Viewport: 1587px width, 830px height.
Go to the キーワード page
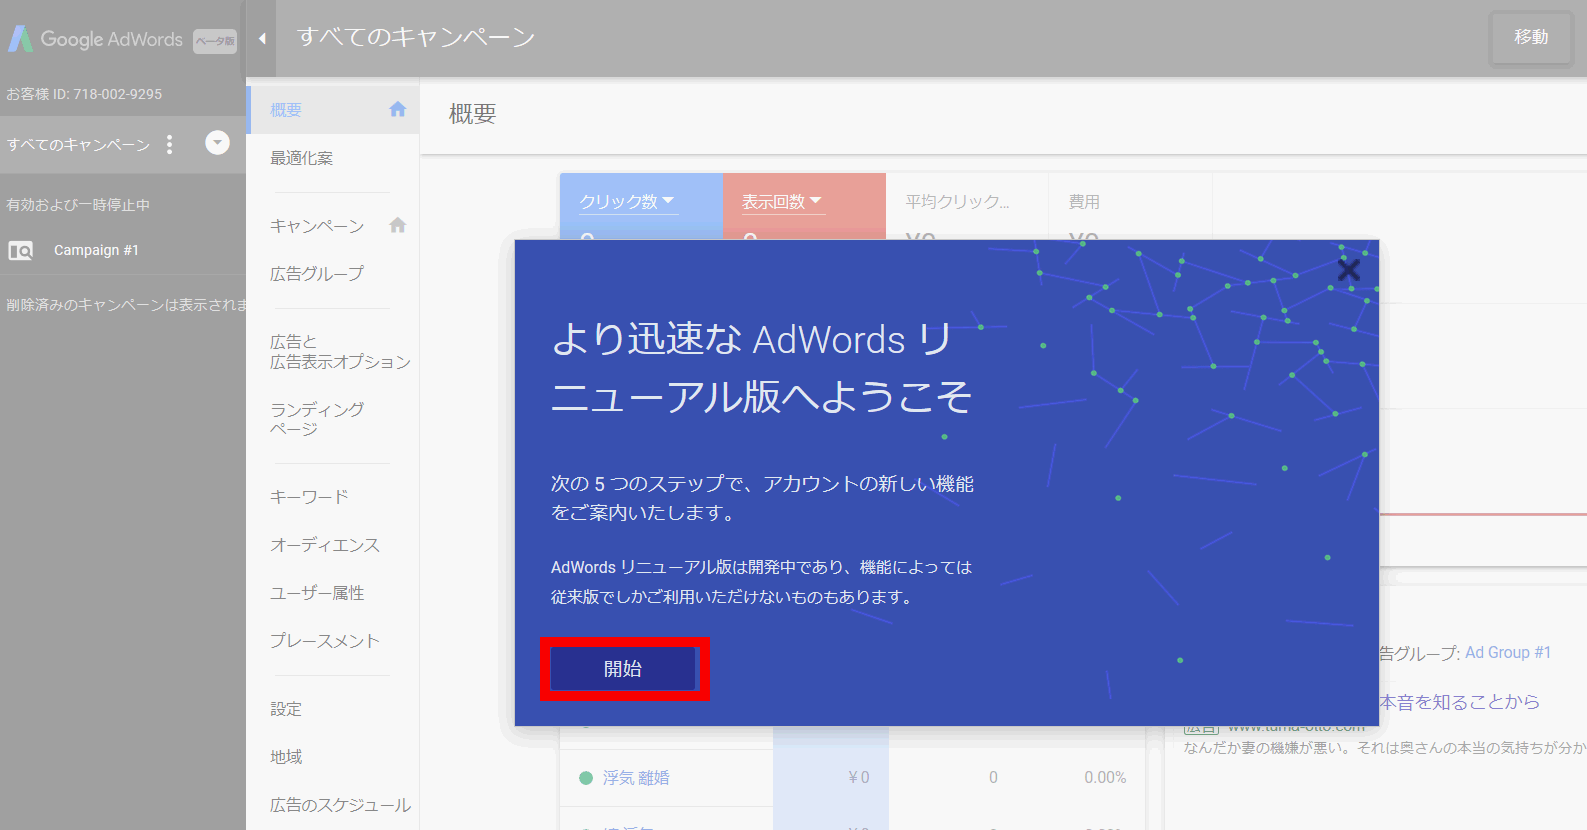coord(309,497)
